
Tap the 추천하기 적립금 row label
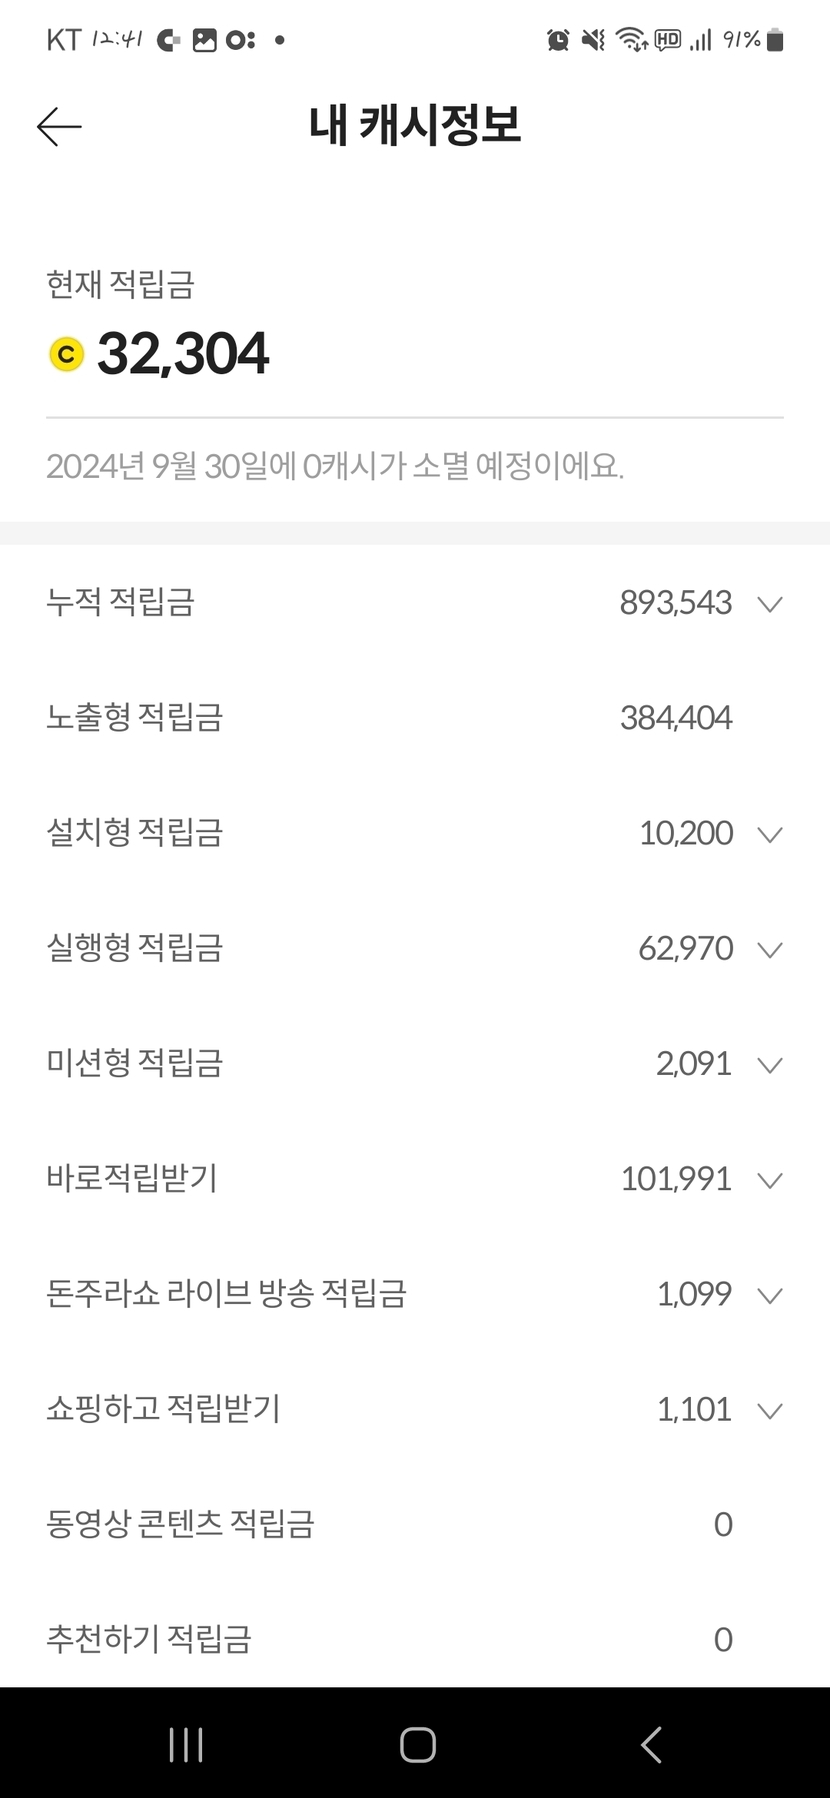(x=148, y=1639)
